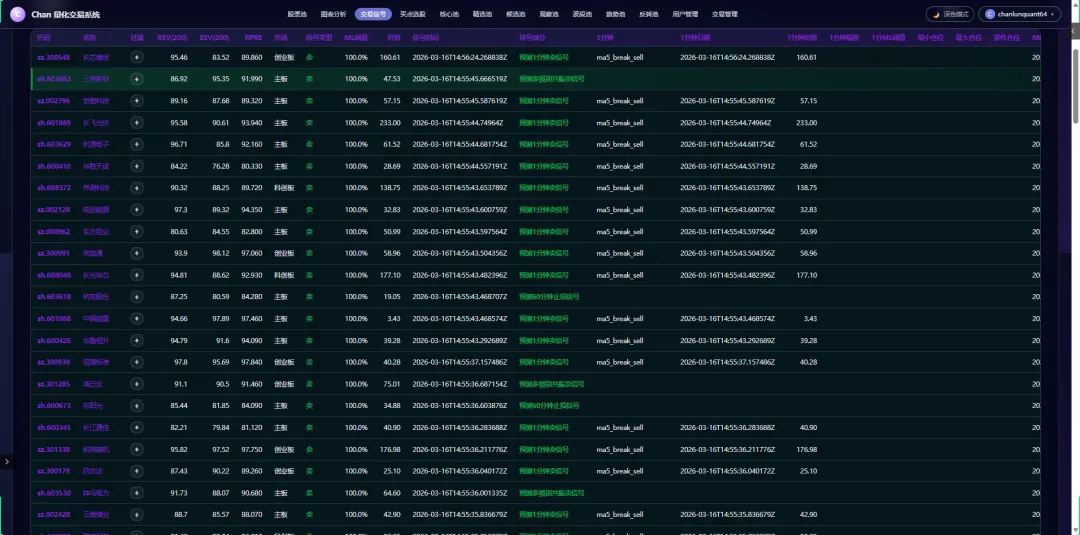Viewport: 1080px width, 535px height.
Task: Open the 核心池 nav tab
Action: pyautogui.click(x=448, y=14)
